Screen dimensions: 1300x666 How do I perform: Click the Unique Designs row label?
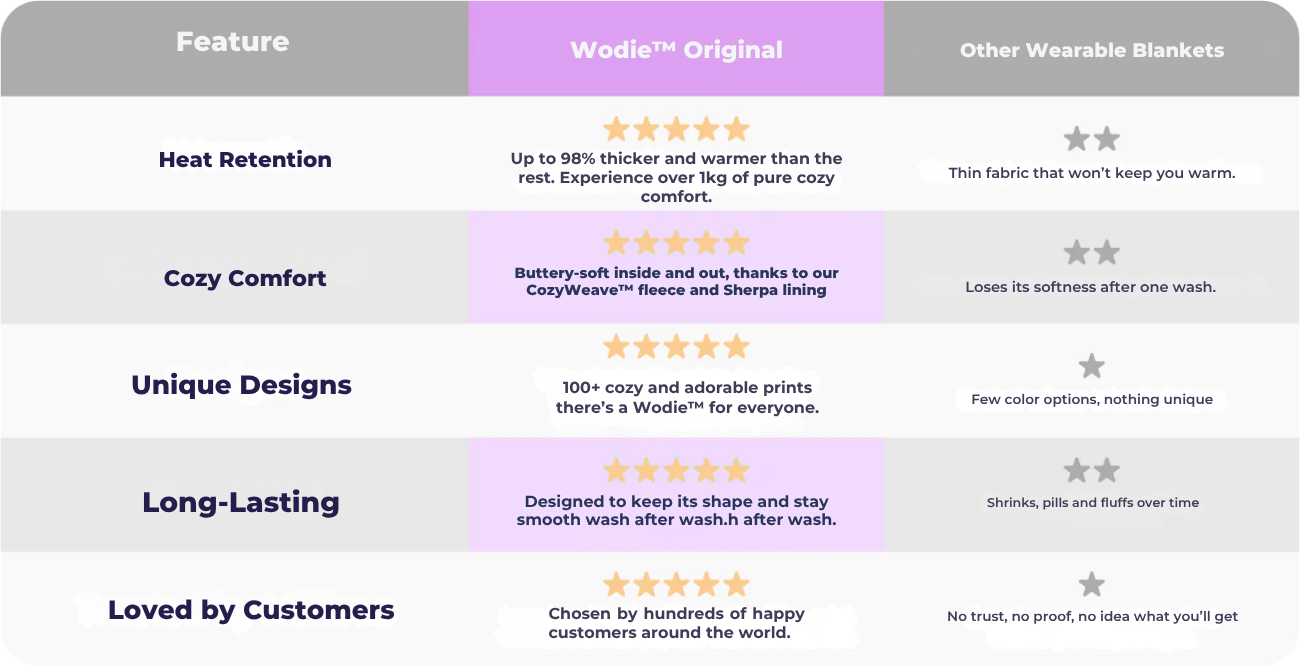click(241, 385)
